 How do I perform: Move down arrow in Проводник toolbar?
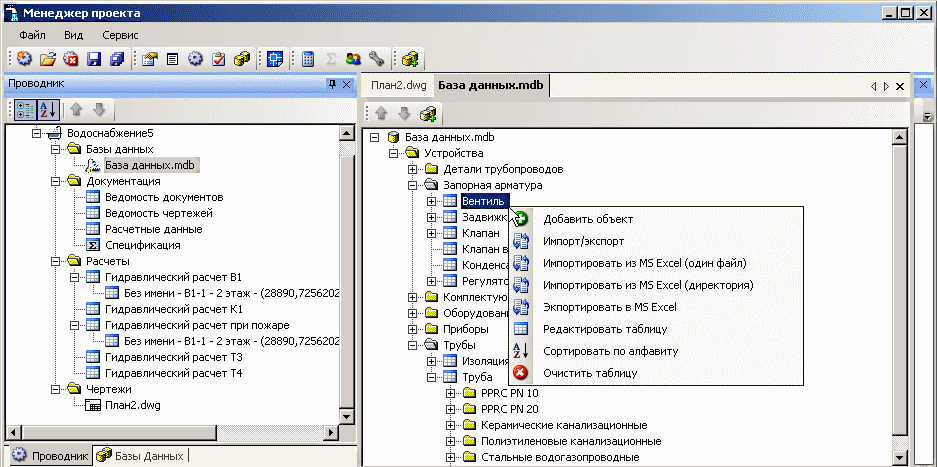point(99,109)
